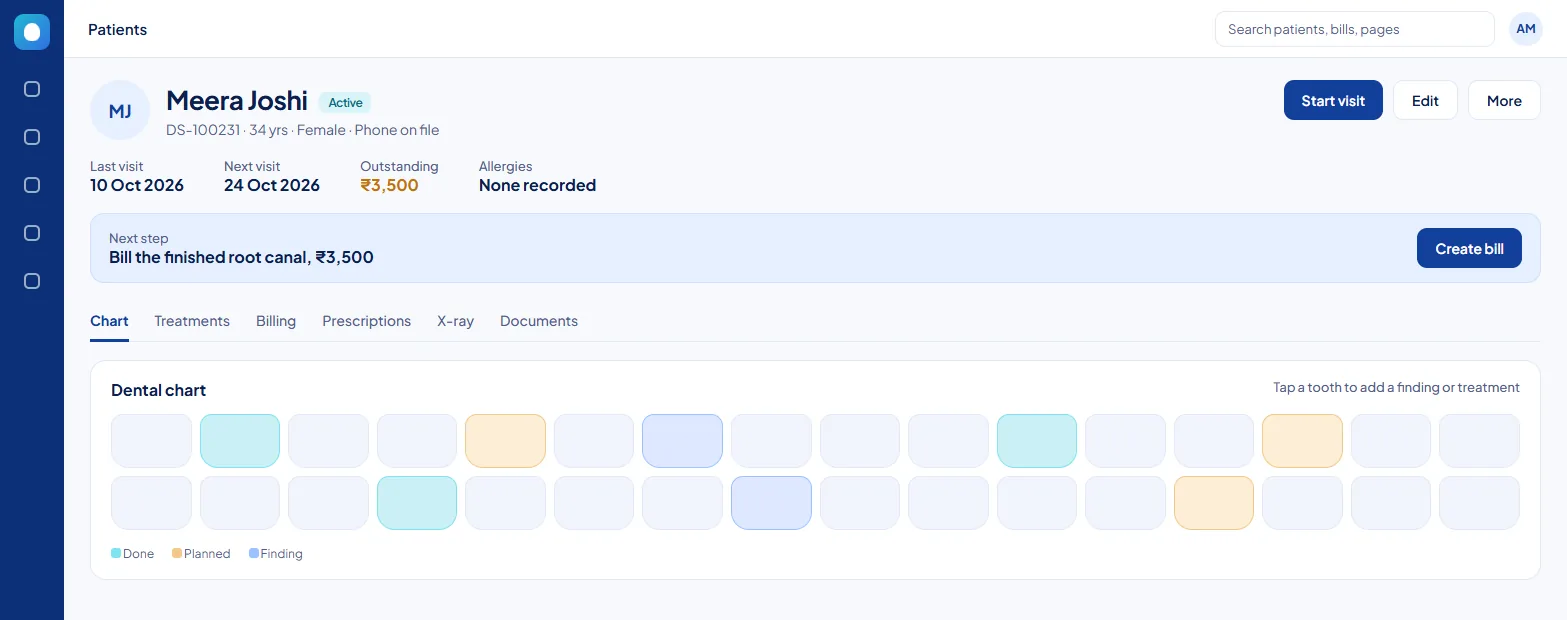Click the Edit button
The width and height of the screenshot is (1567, 620).
point(1425,100)
